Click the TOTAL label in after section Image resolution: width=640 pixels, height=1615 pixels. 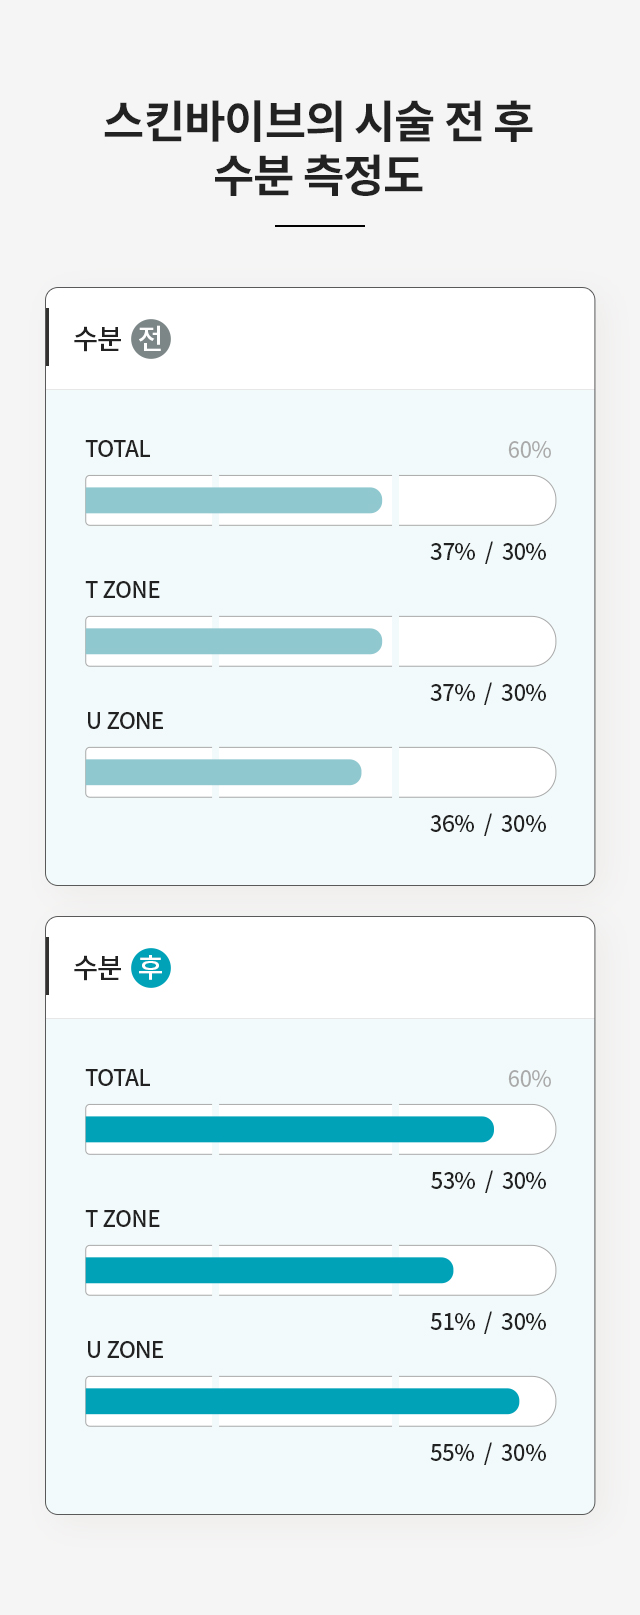pos(118,1078)
